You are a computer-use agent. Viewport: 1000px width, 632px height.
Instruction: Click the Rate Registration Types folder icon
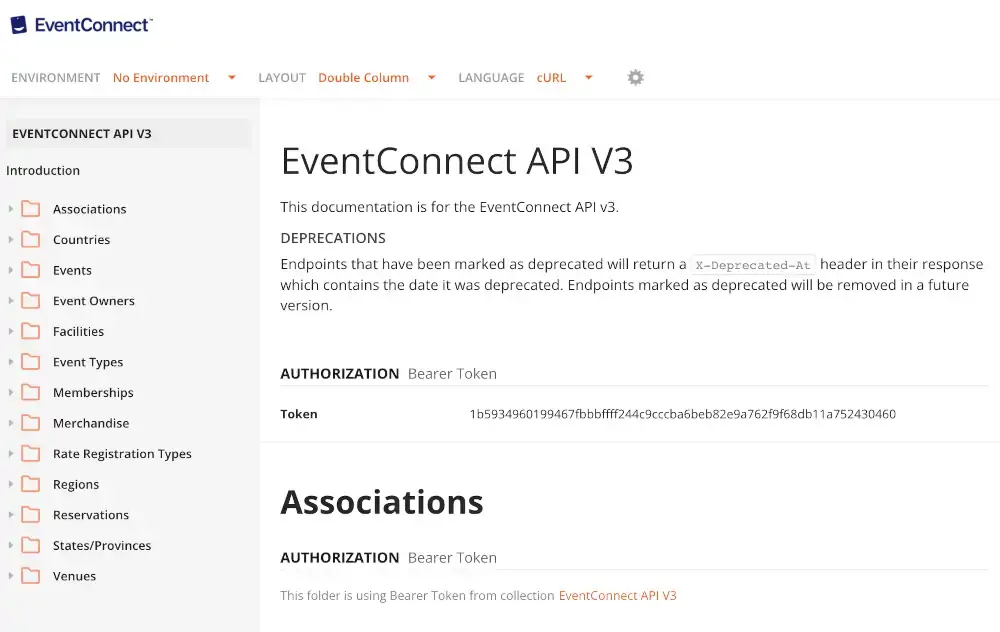31,454
